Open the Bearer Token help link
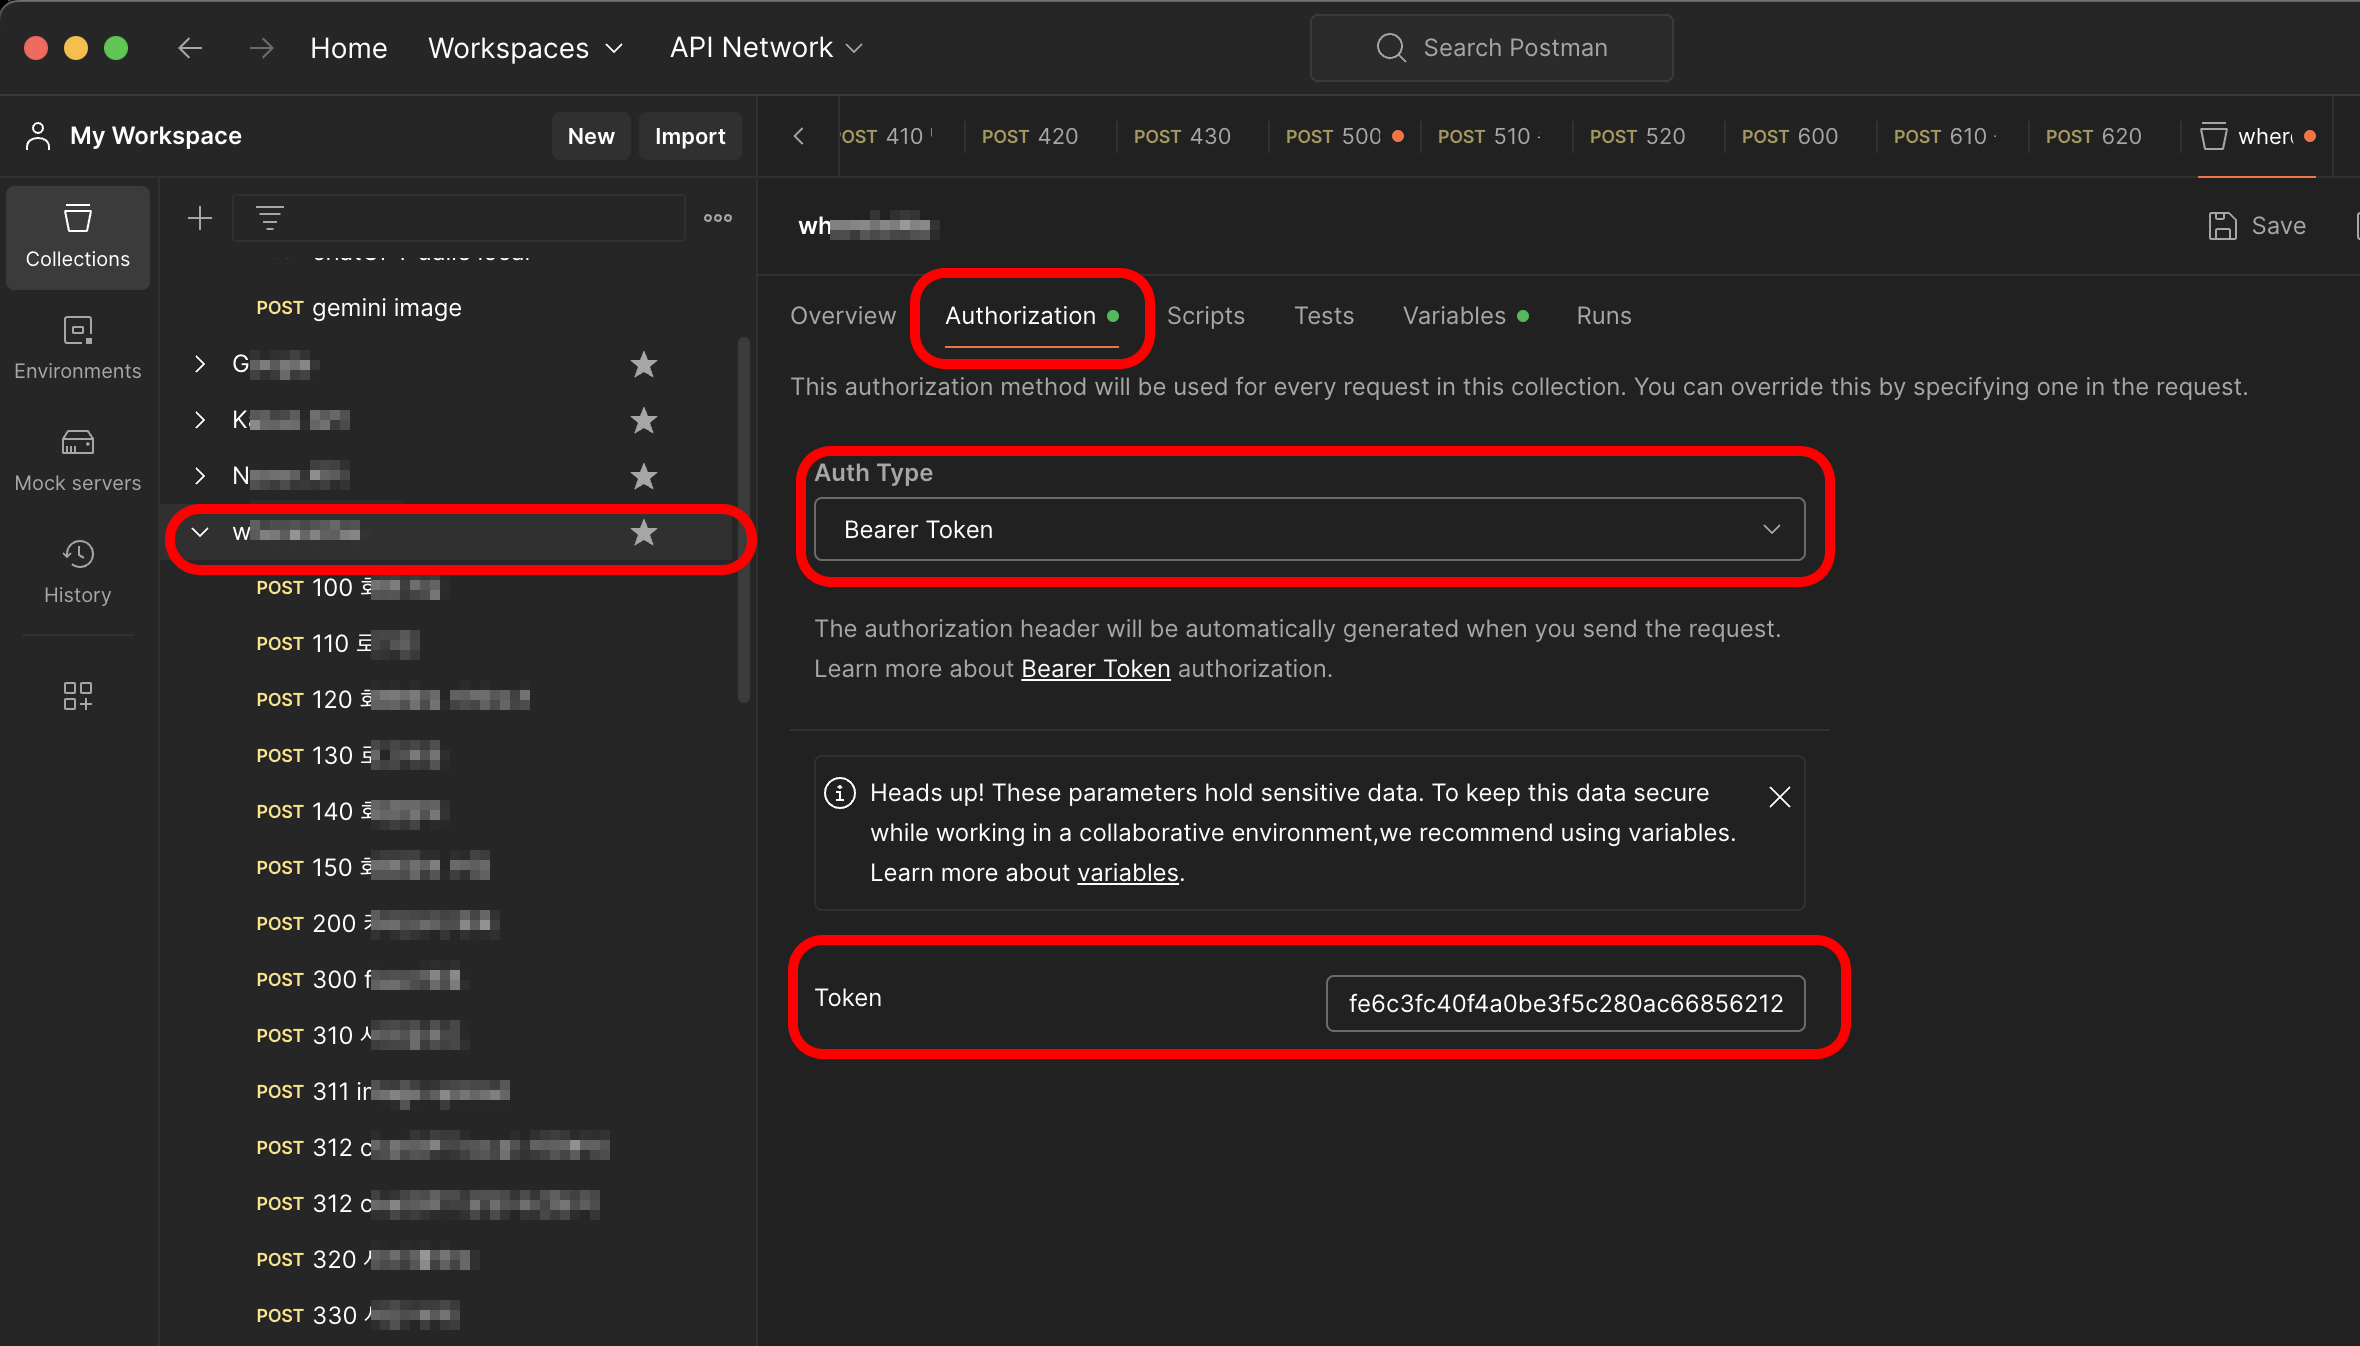 point(1095,669)
